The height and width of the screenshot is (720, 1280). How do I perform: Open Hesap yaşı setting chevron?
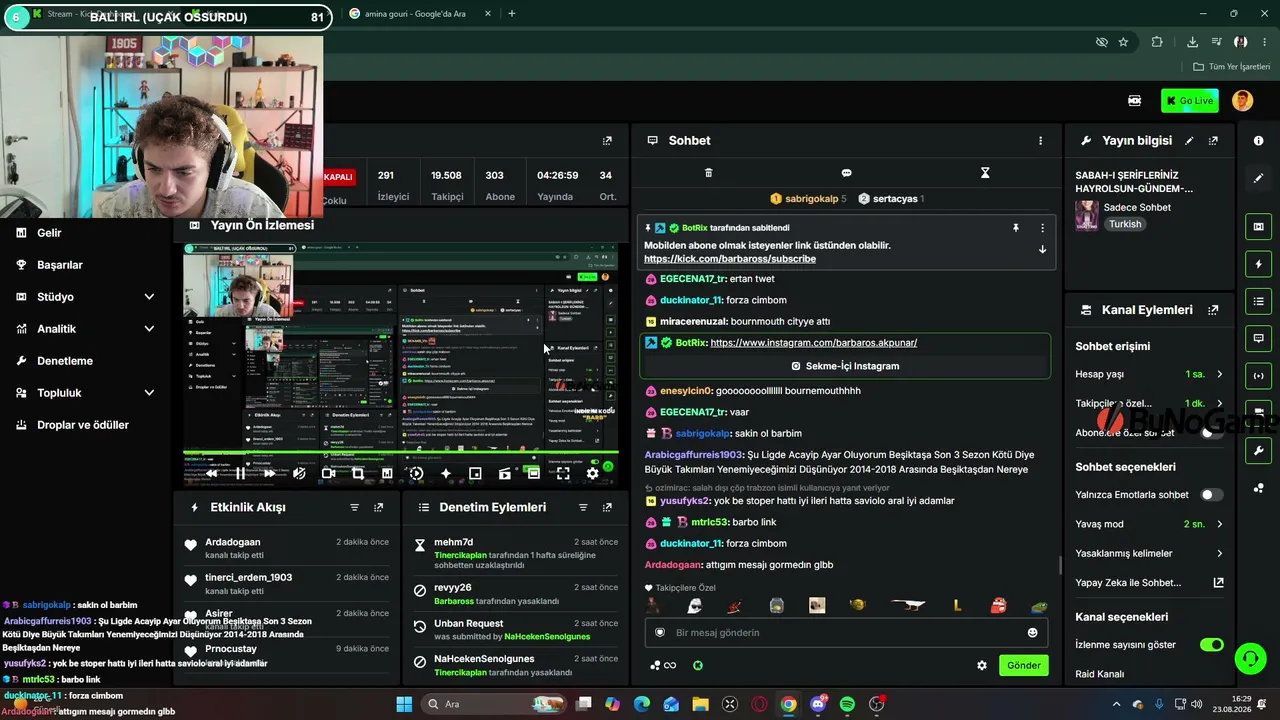click(1219, 374)
